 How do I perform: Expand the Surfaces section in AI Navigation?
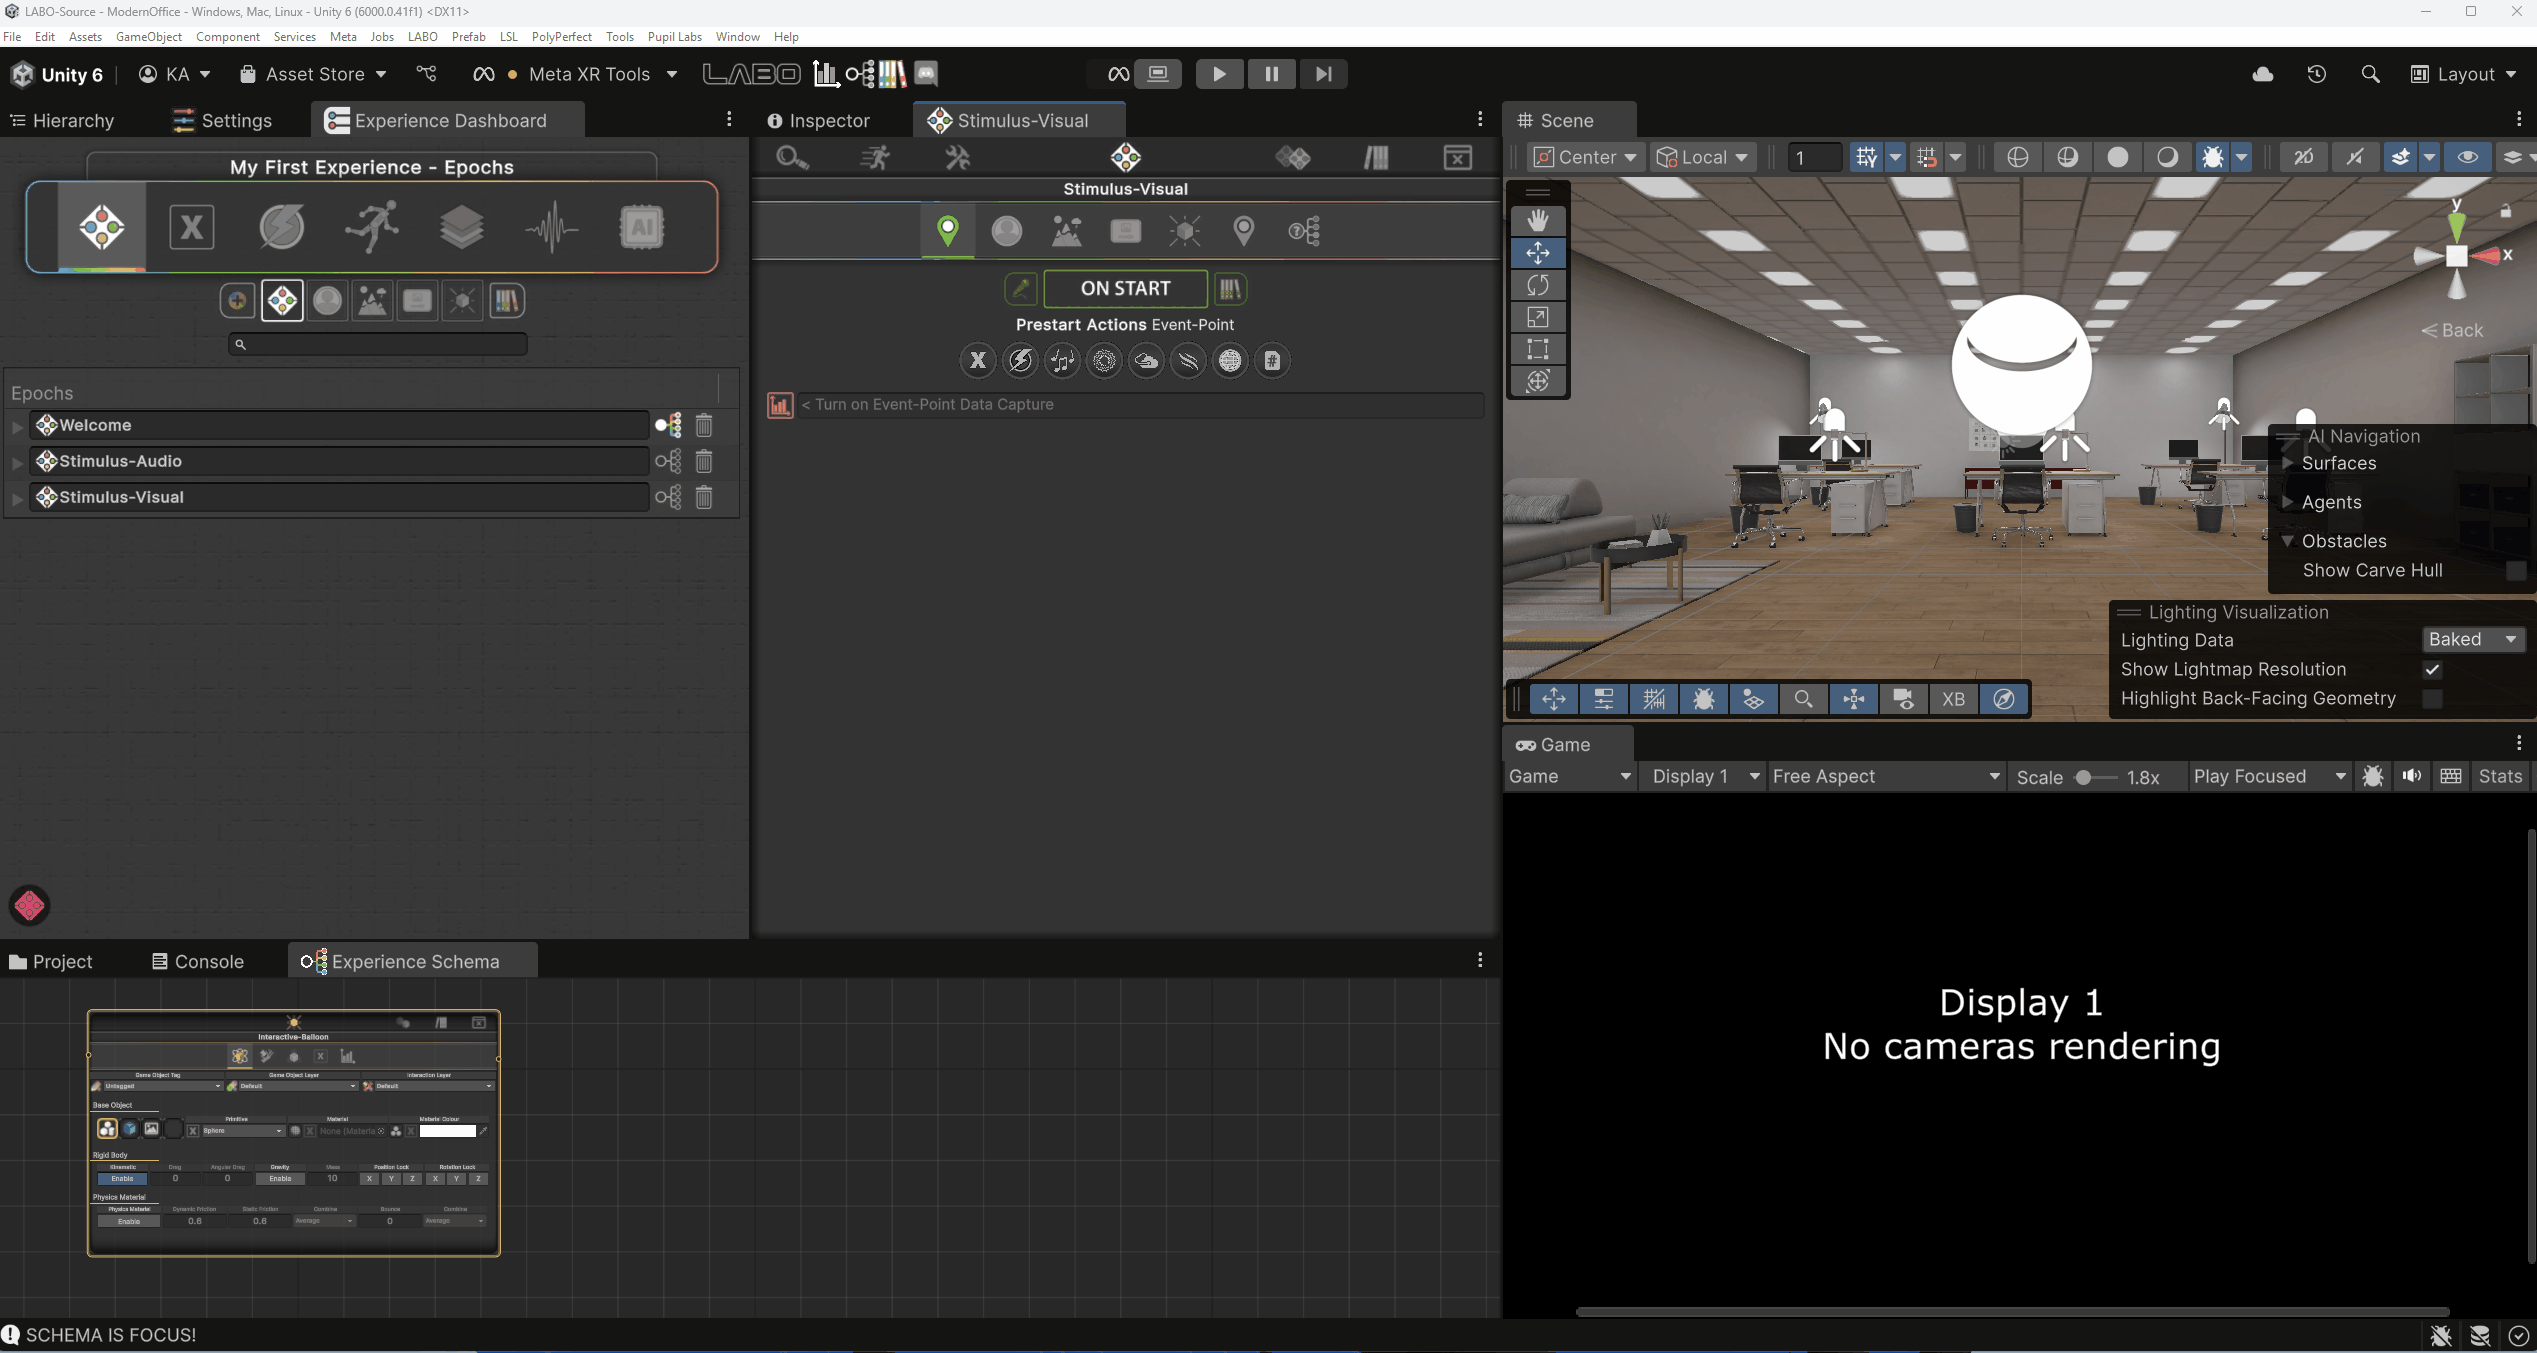click(x=2287, y=463)
